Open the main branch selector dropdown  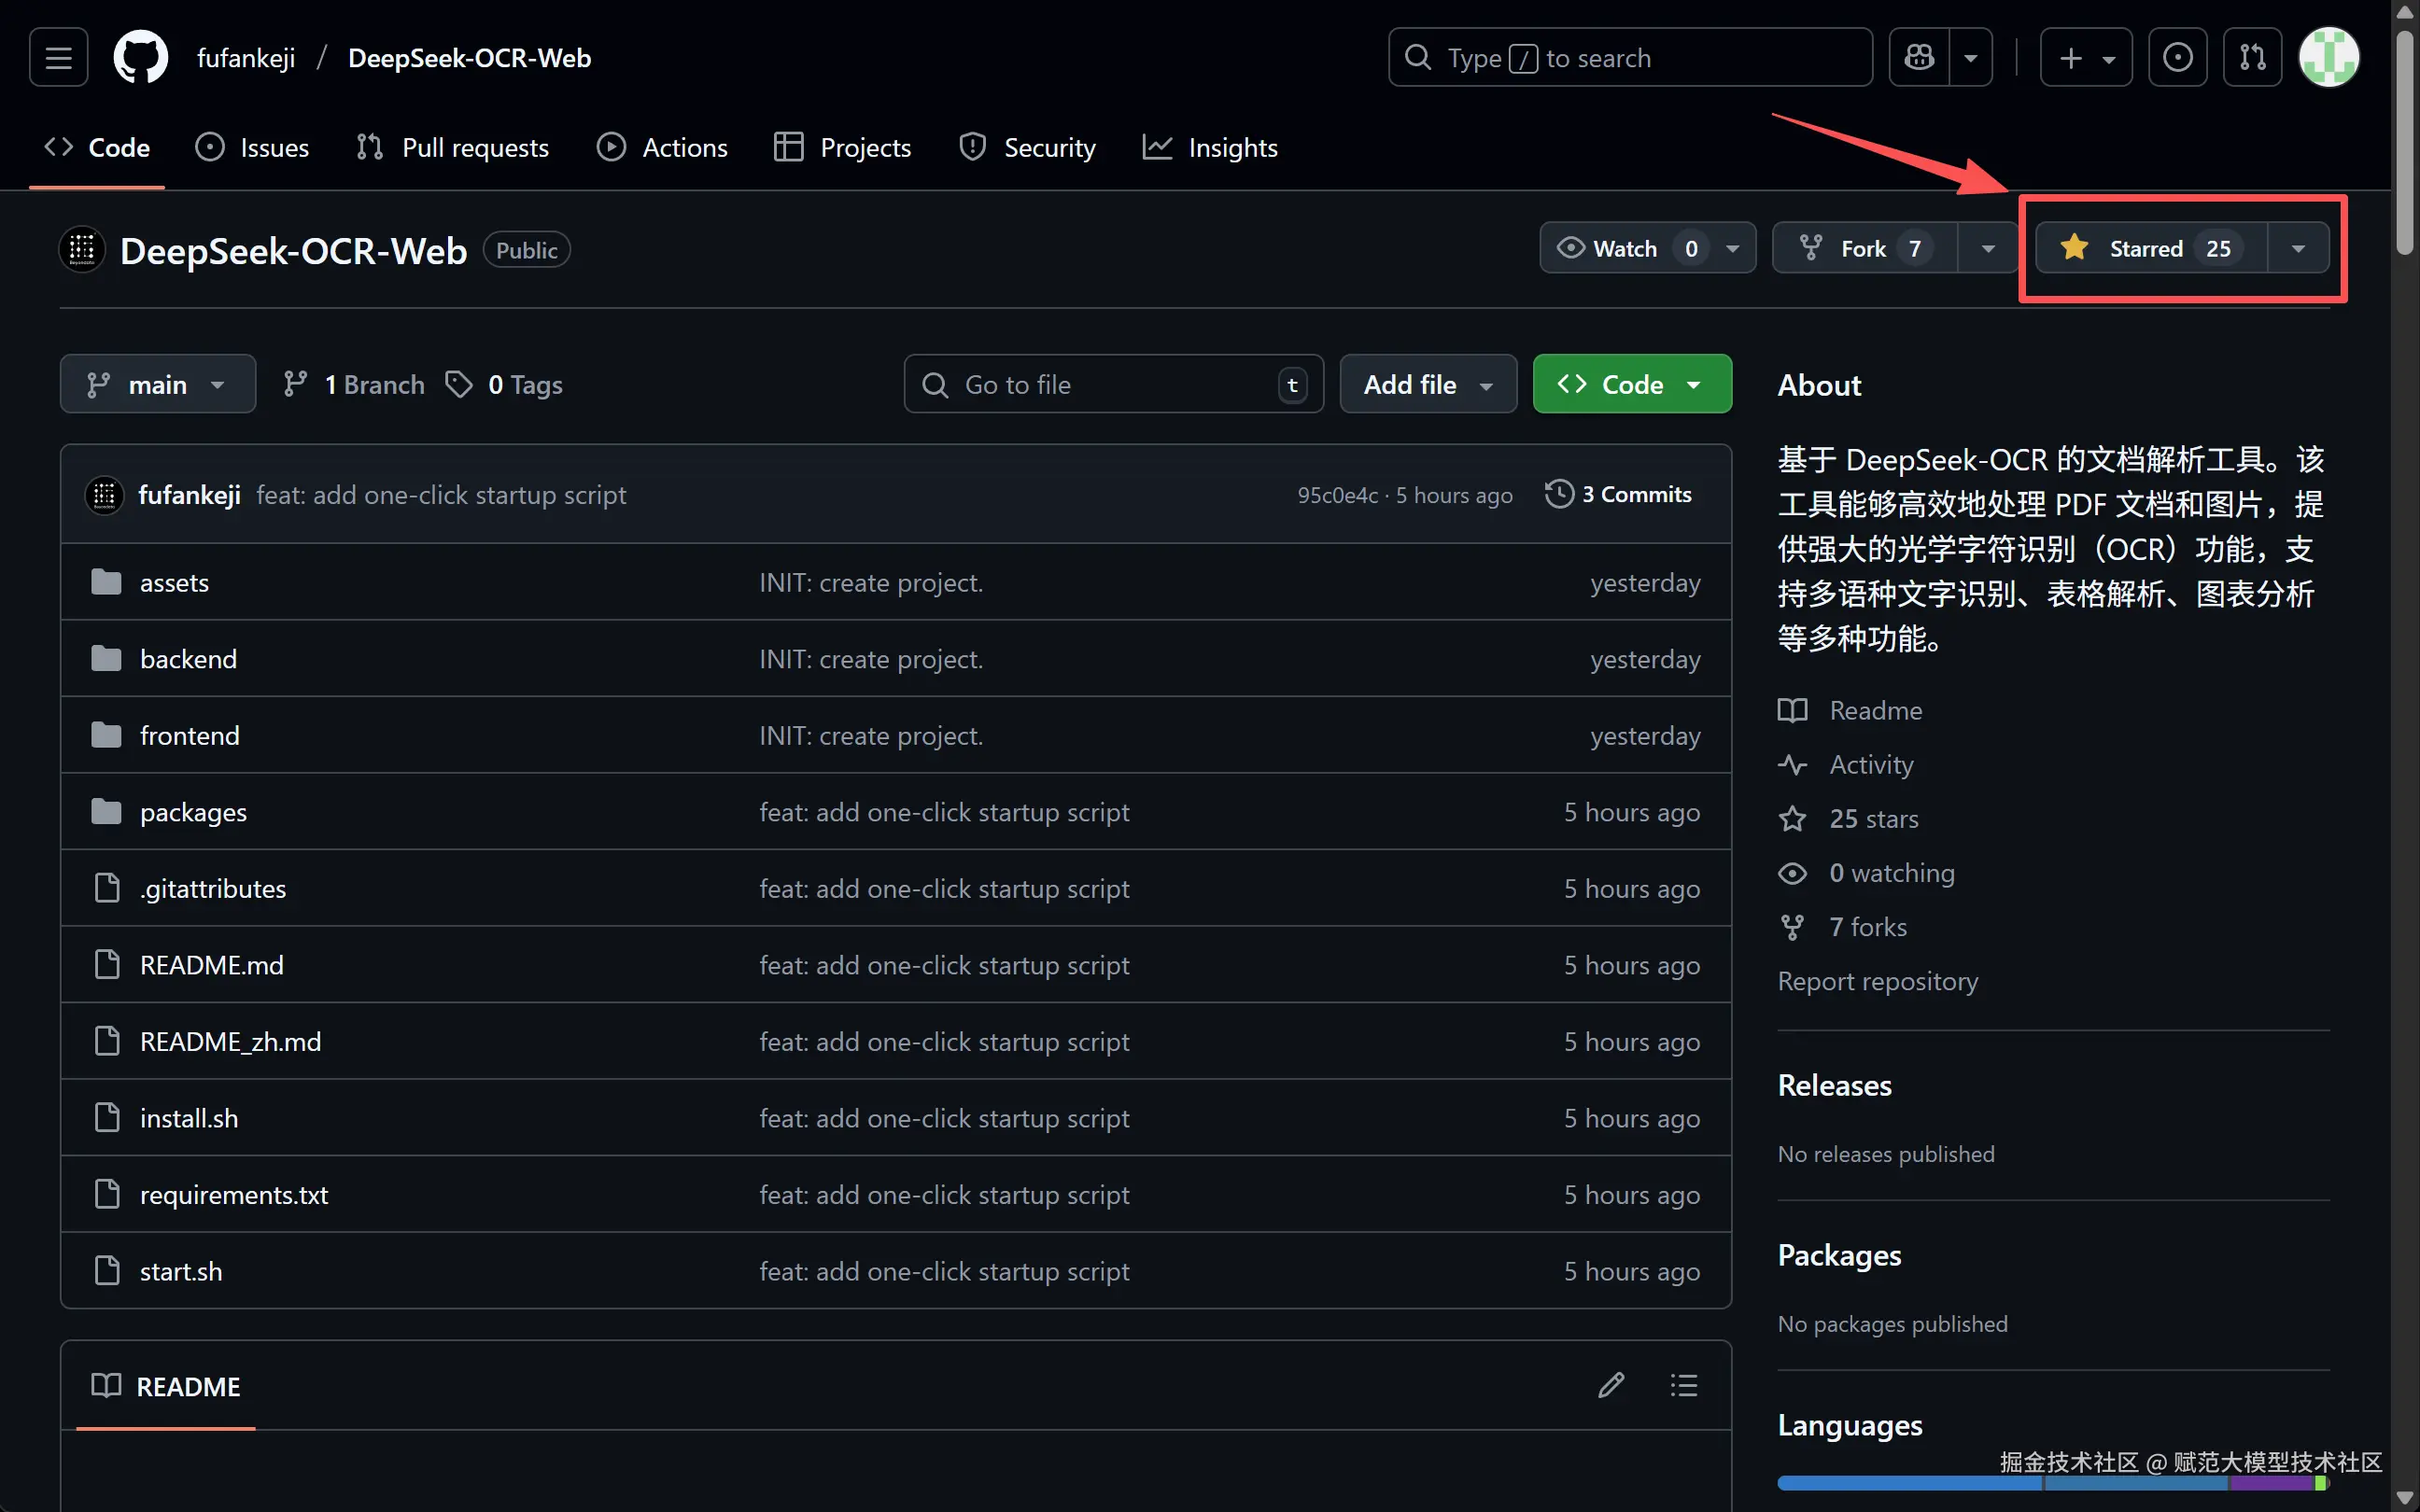point(157,384)
